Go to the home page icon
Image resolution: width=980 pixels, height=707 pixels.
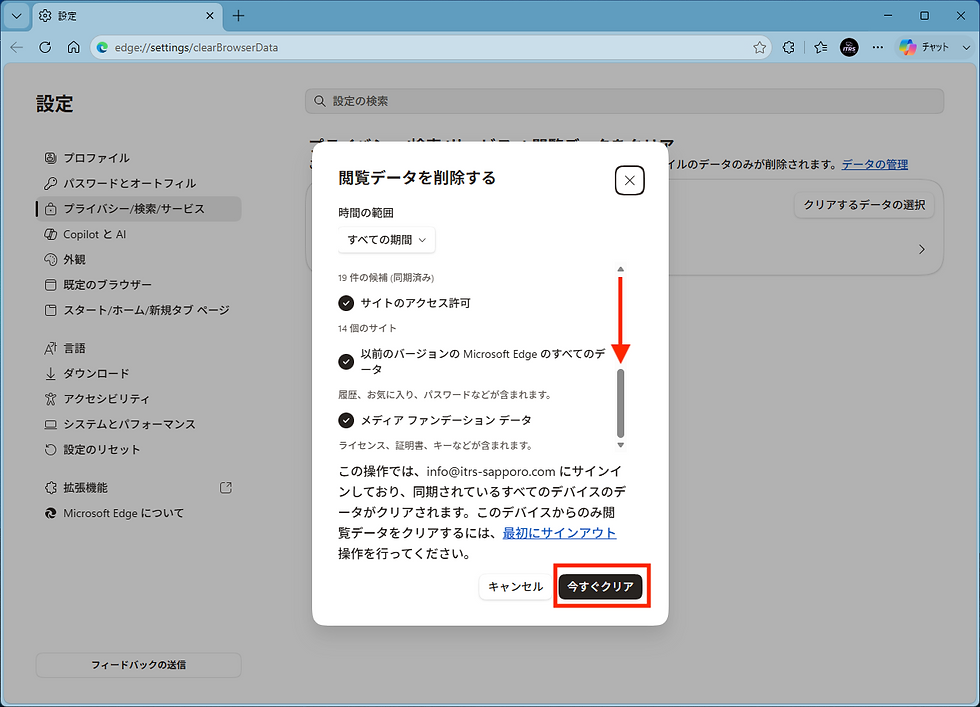[x=74, y=48]
